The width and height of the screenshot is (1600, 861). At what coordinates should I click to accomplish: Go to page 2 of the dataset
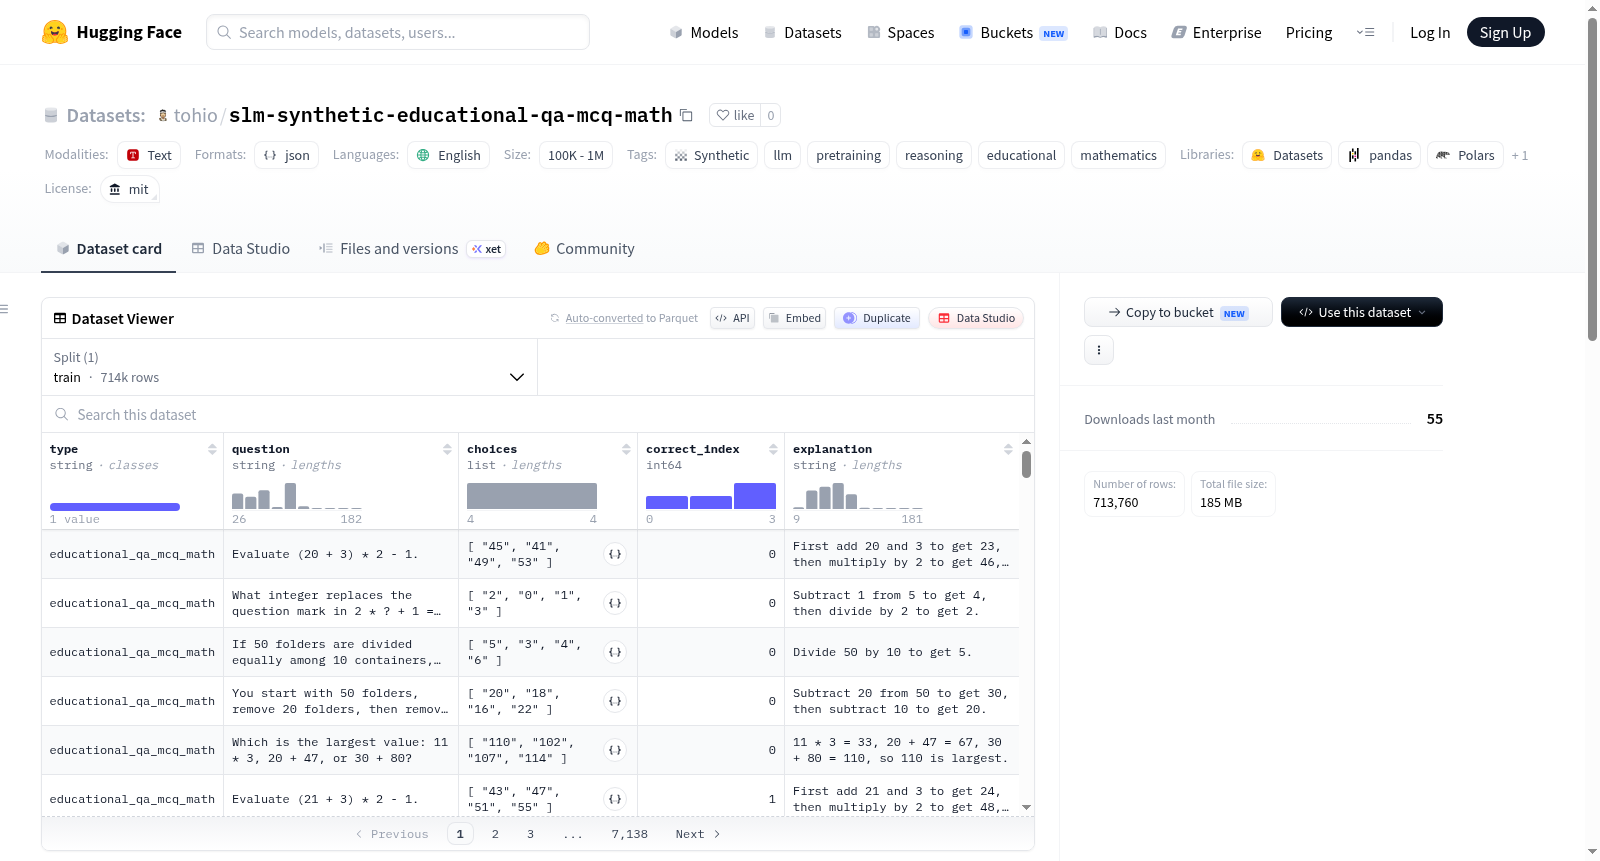tap(495, 834)
